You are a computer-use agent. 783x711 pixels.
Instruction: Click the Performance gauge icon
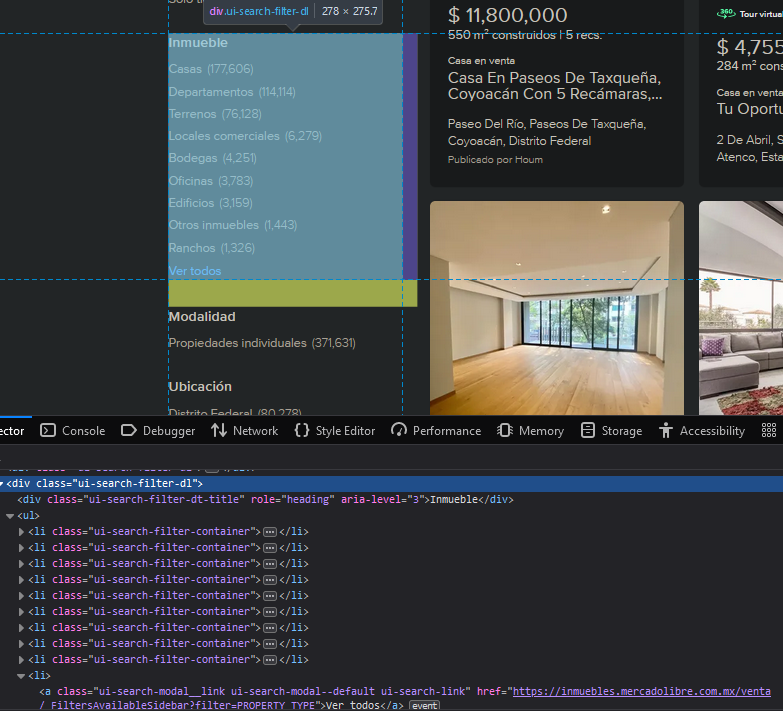[398, 430]
